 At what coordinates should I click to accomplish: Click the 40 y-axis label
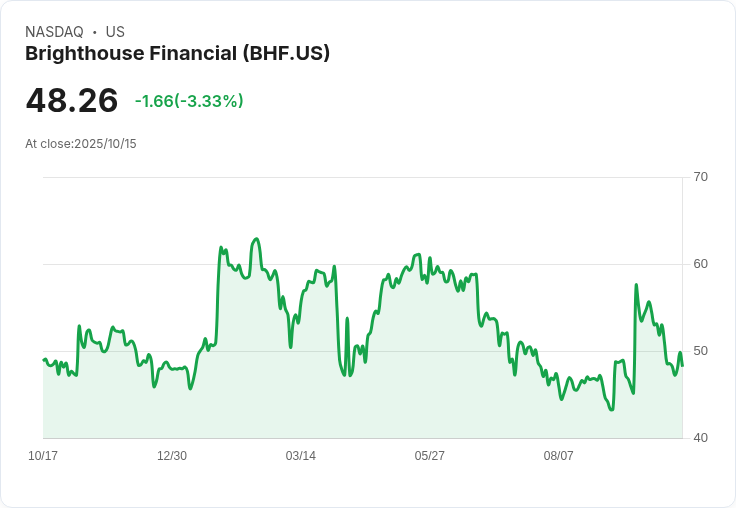pos(700,438)
